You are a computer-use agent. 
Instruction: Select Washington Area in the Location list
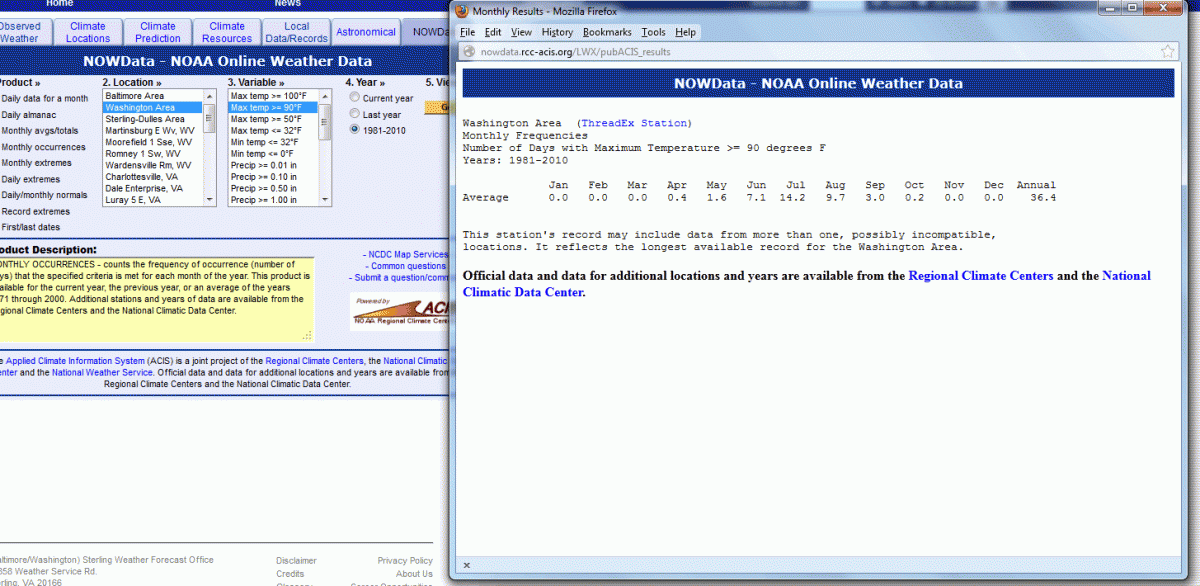(x=153, y=107)
